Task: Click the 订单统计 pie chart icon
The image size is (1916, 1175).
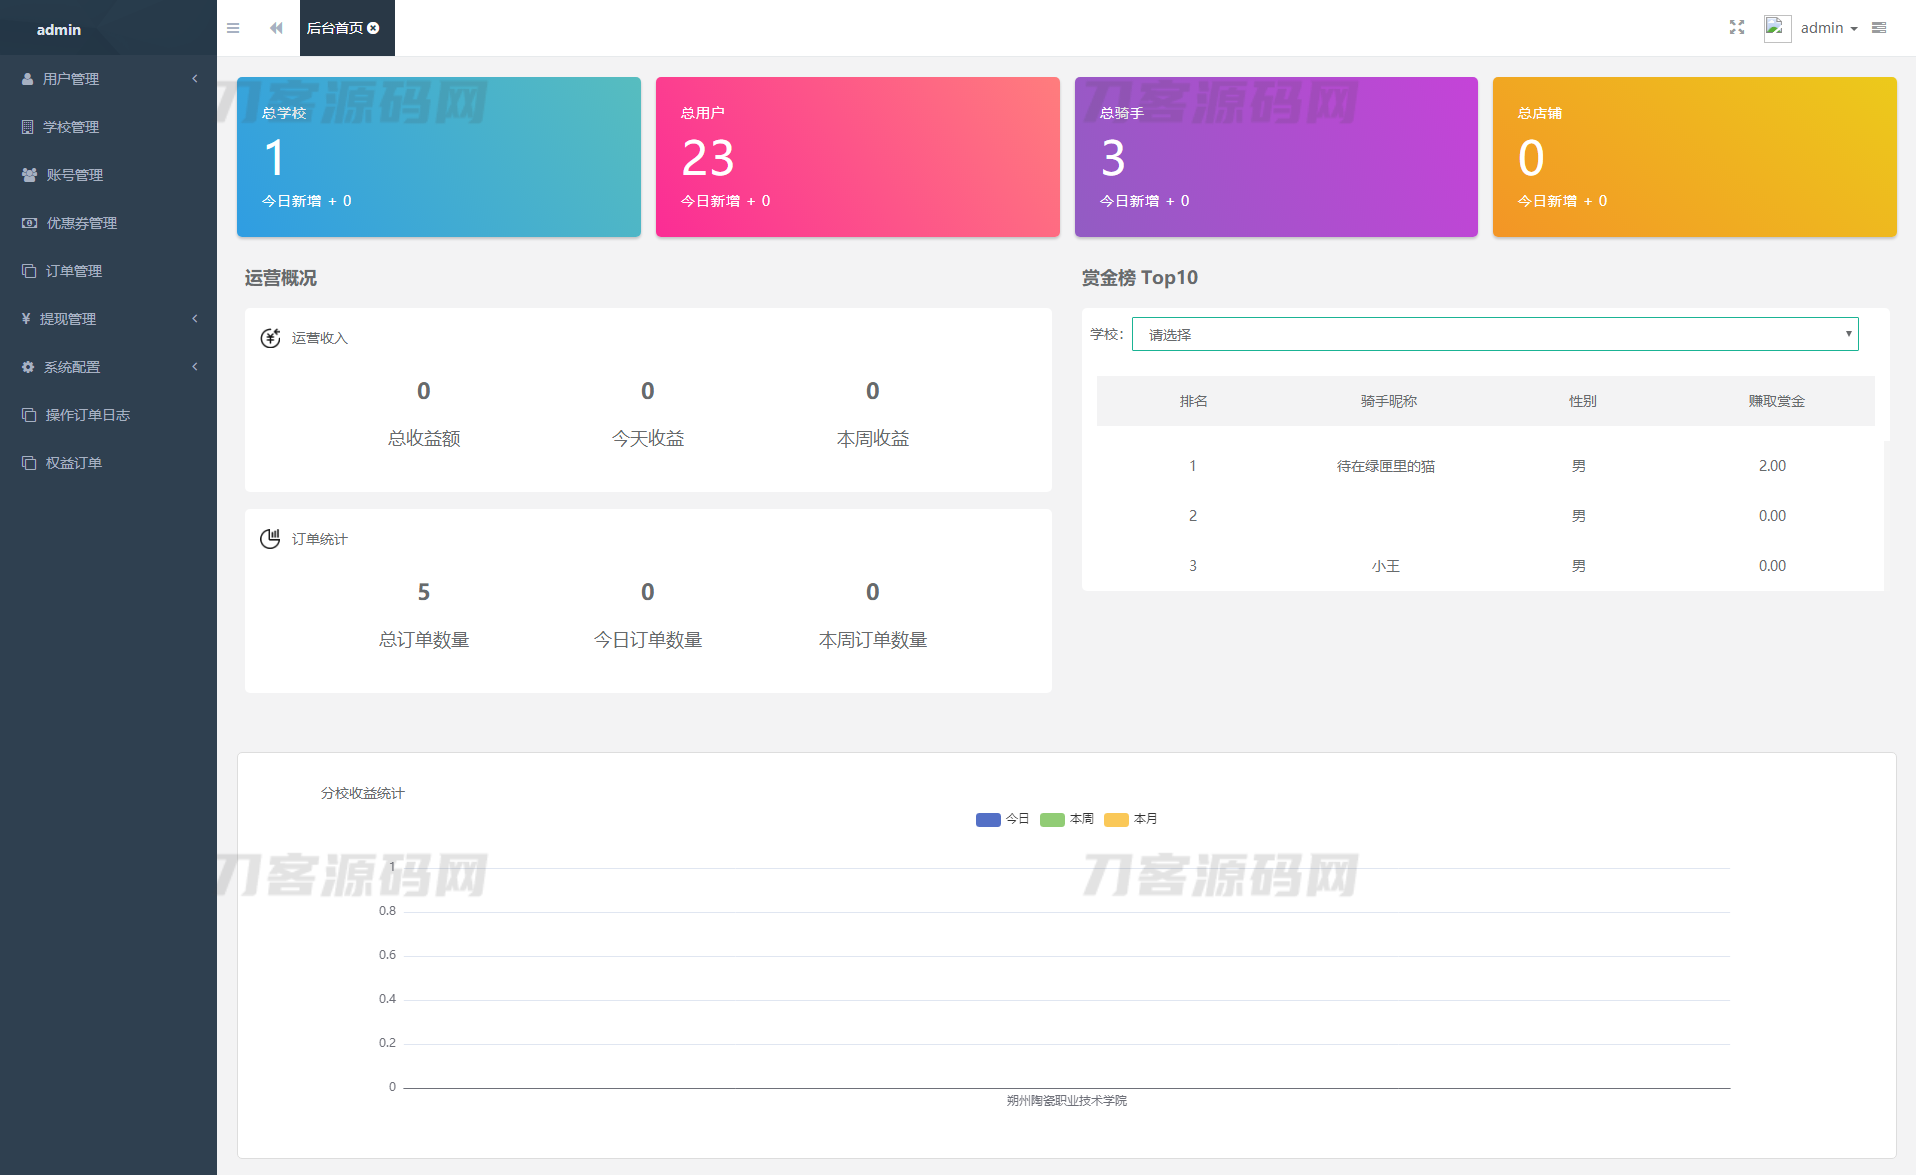Action: pyautogui.click(x=270, y=539)
